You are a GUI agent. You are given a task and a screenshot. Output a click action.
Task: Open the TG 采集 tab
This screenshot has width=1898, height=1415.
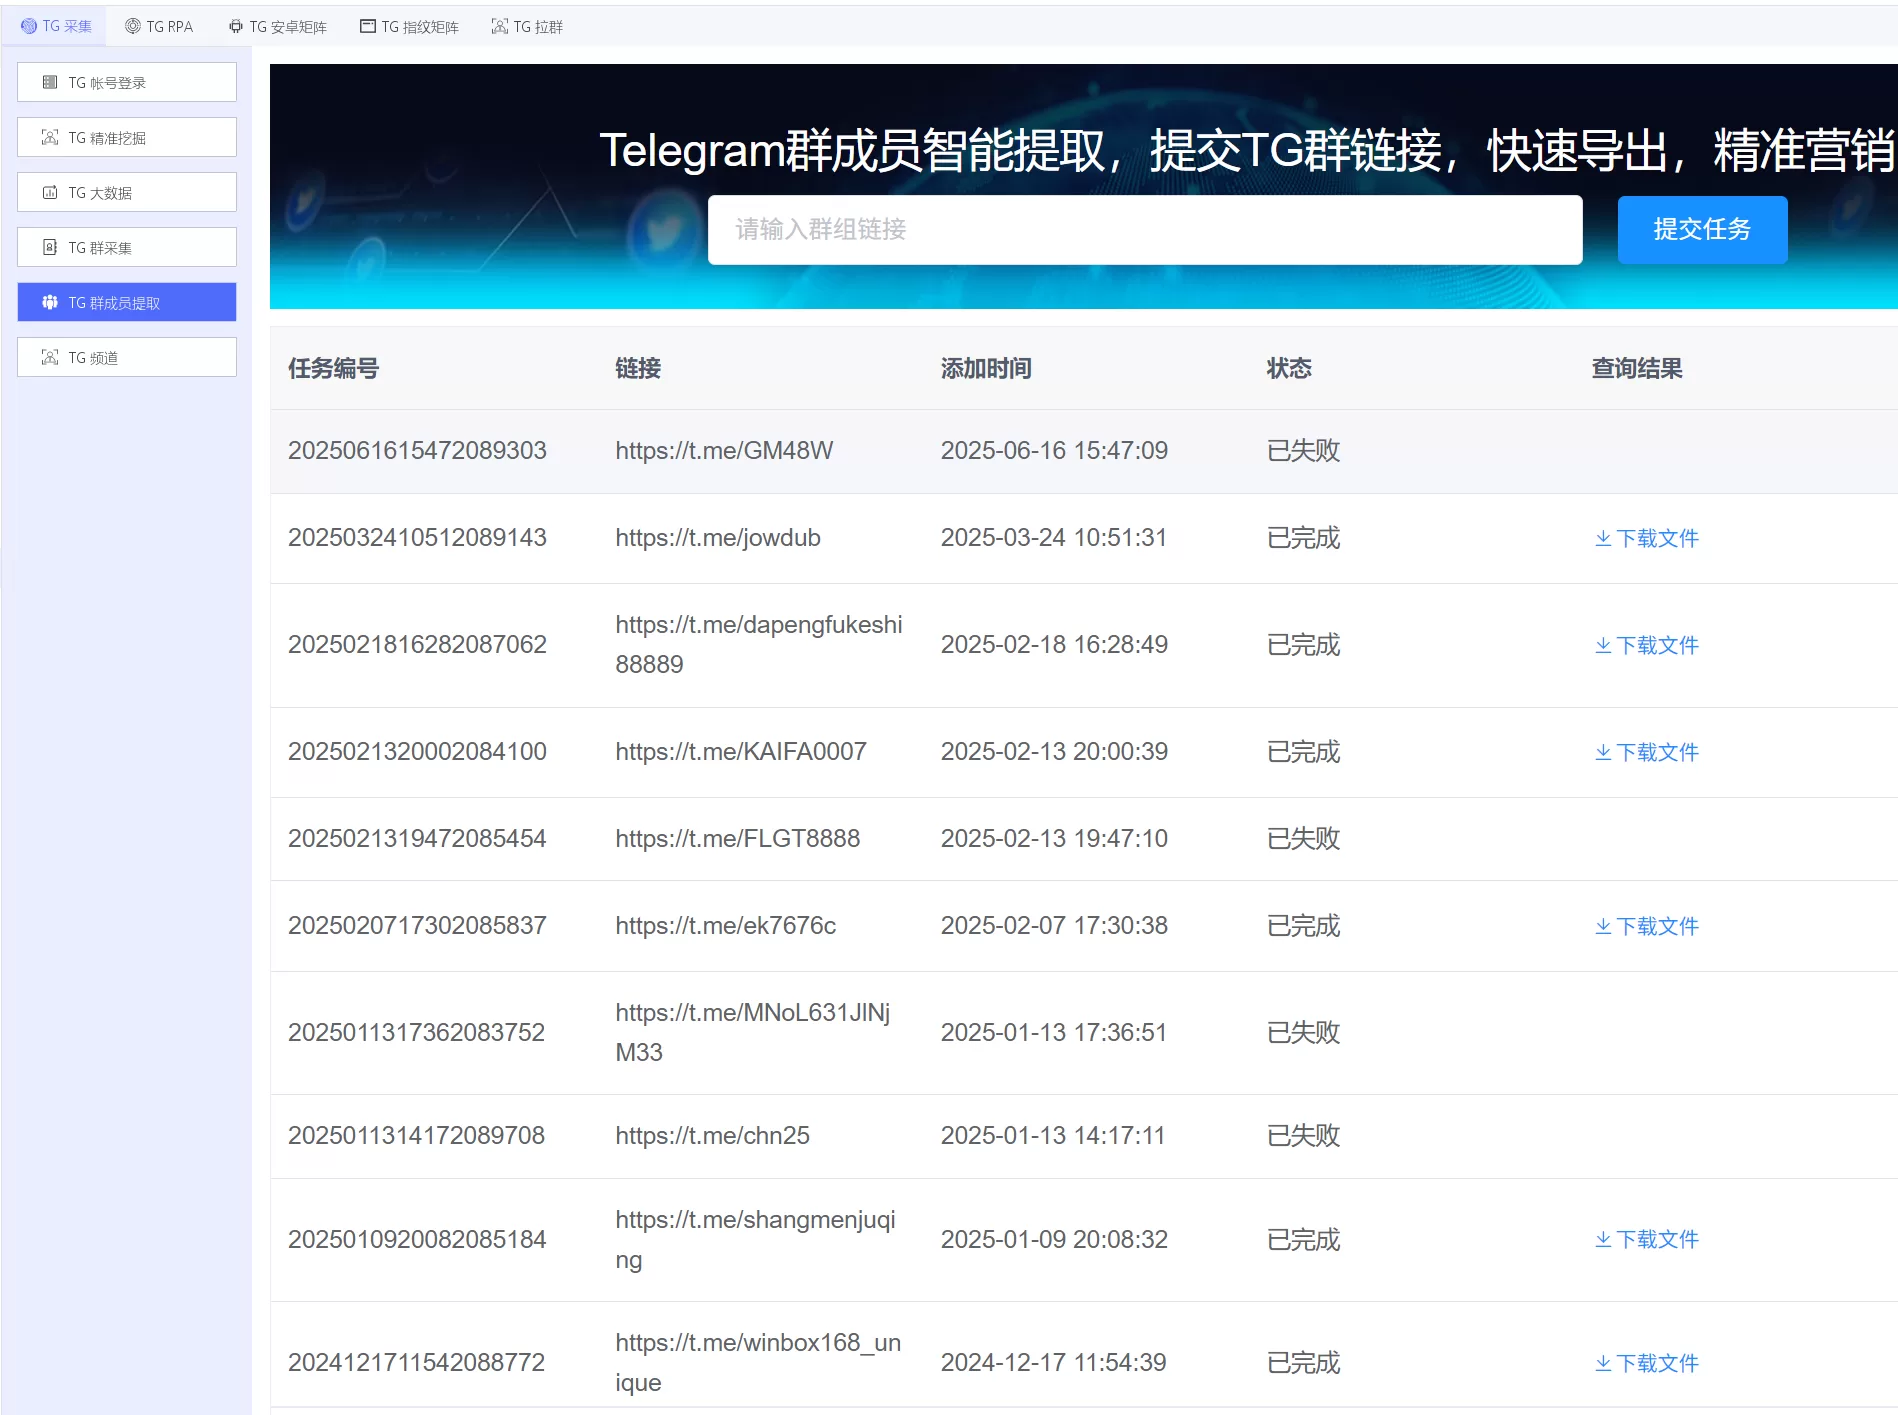57,26
